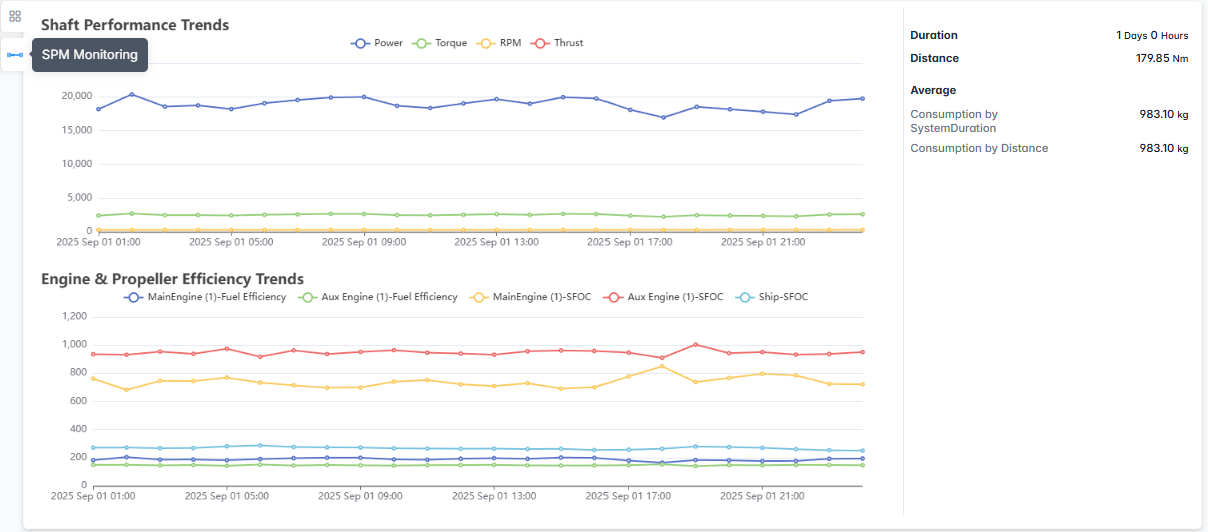The image size is (1208, 532).
Task: Hide MainEngine (1)-Fuel Efficiency series
Action: (205, 297)
